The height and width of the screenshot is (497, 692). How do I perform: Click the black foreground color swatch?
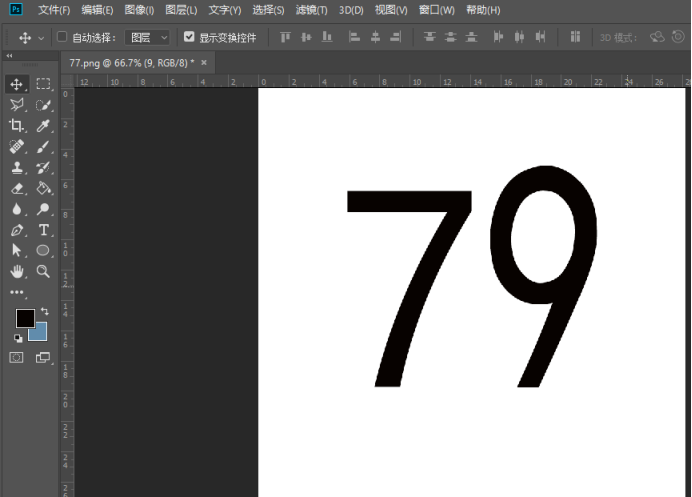25,318
